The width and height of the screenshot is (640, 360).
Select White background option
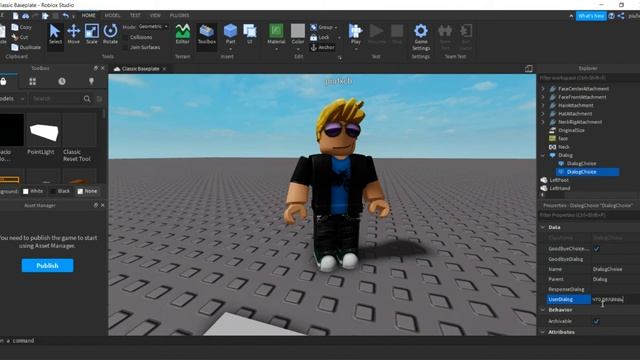pyautogui.click(x=33, y=191)
